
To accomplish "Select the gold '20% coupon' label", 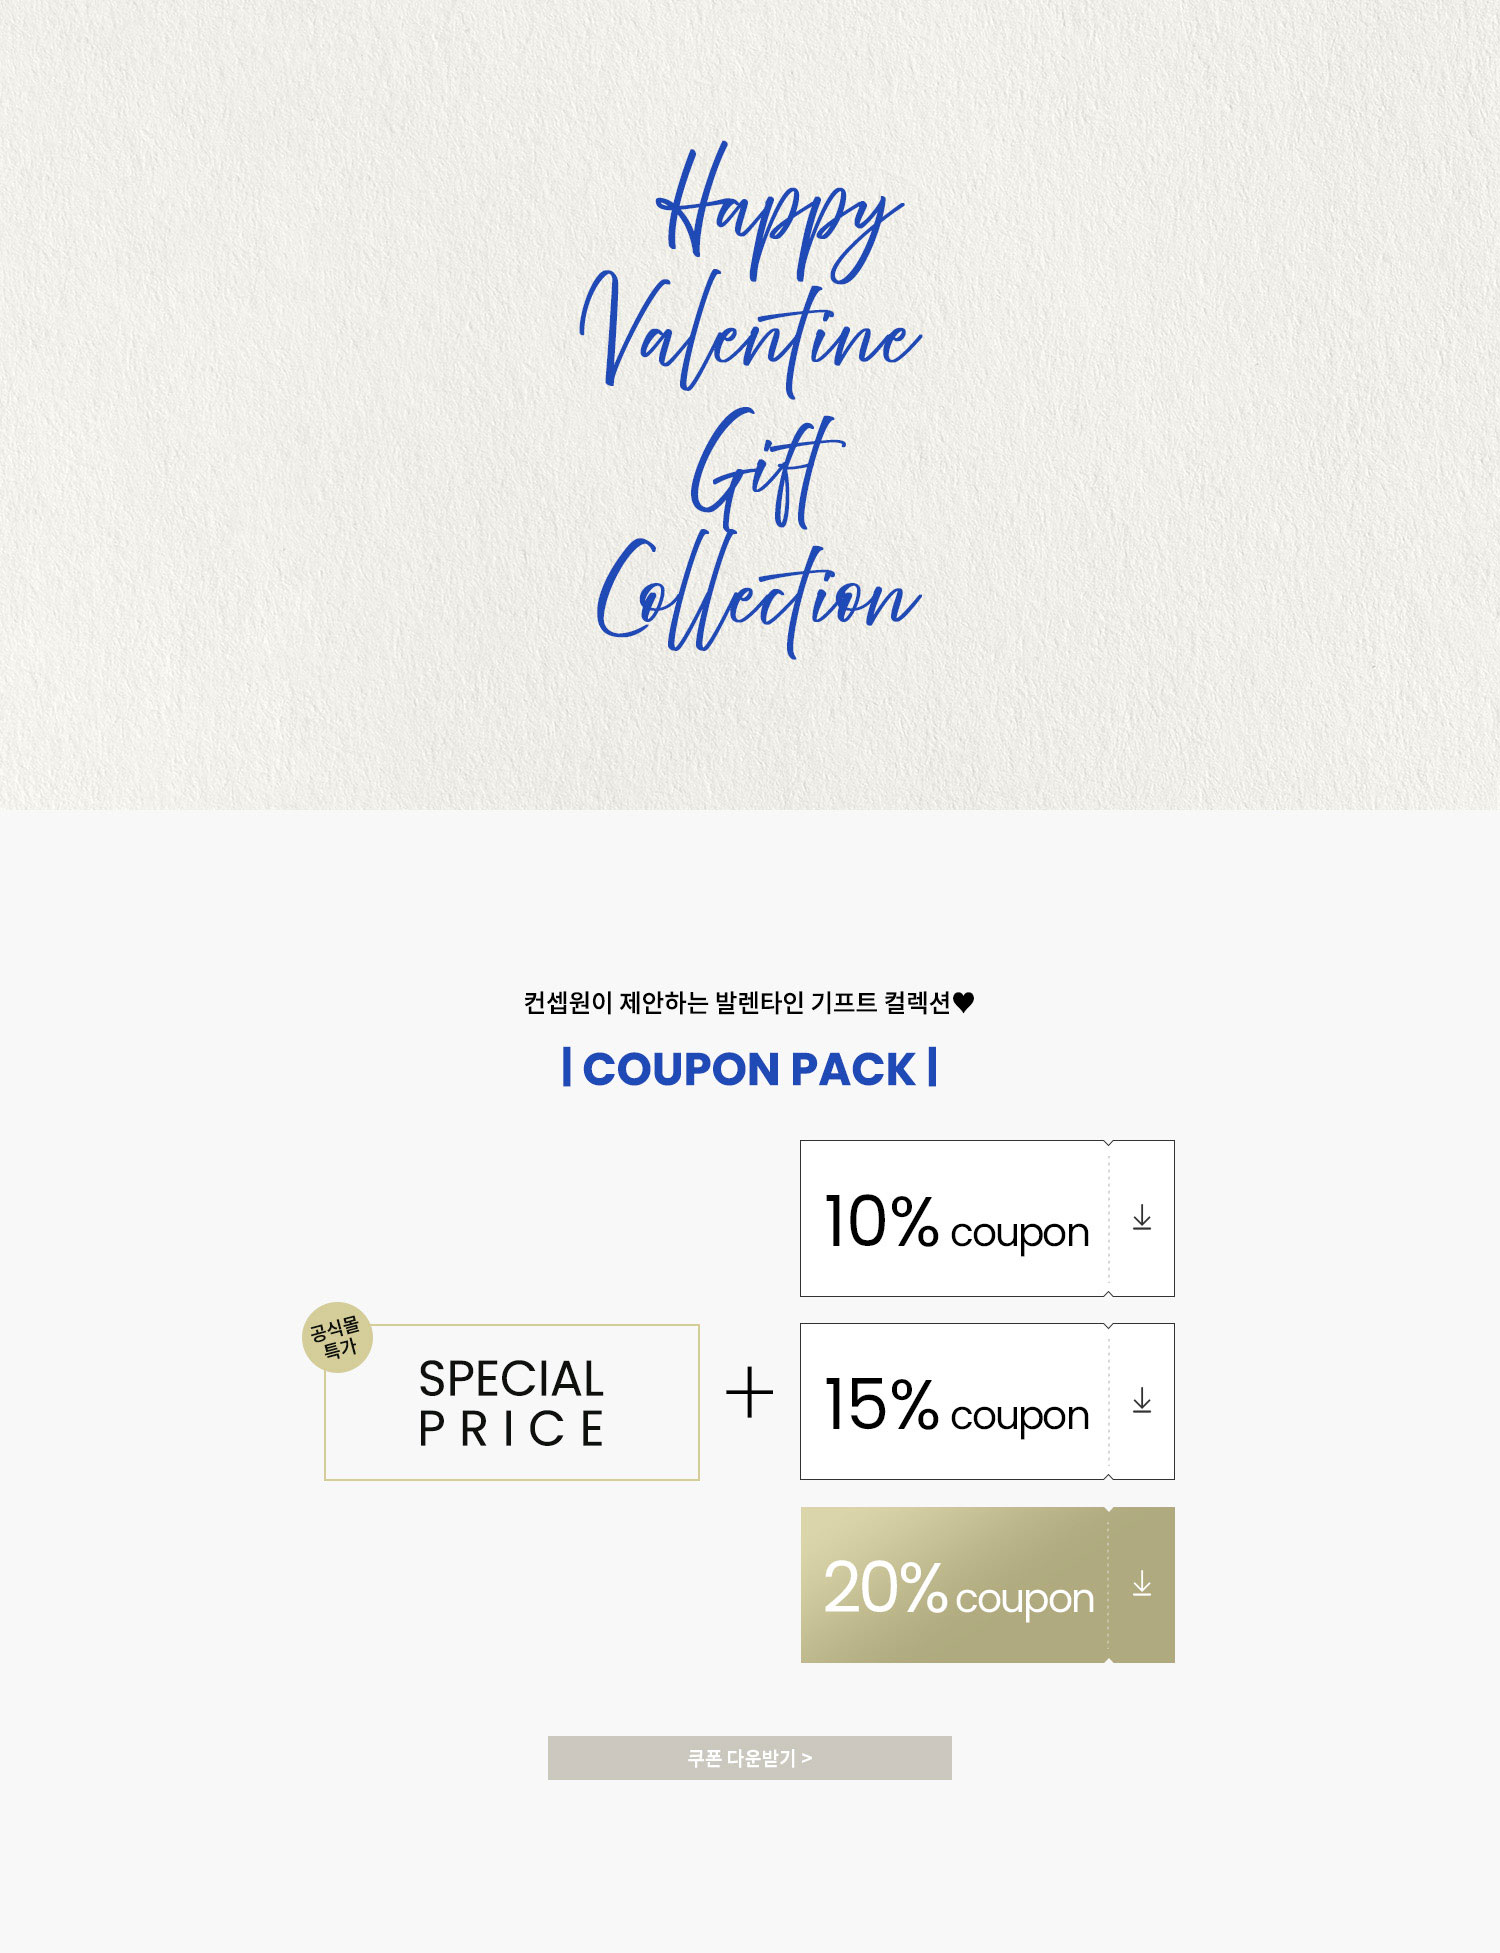I will click(958, 1589).
